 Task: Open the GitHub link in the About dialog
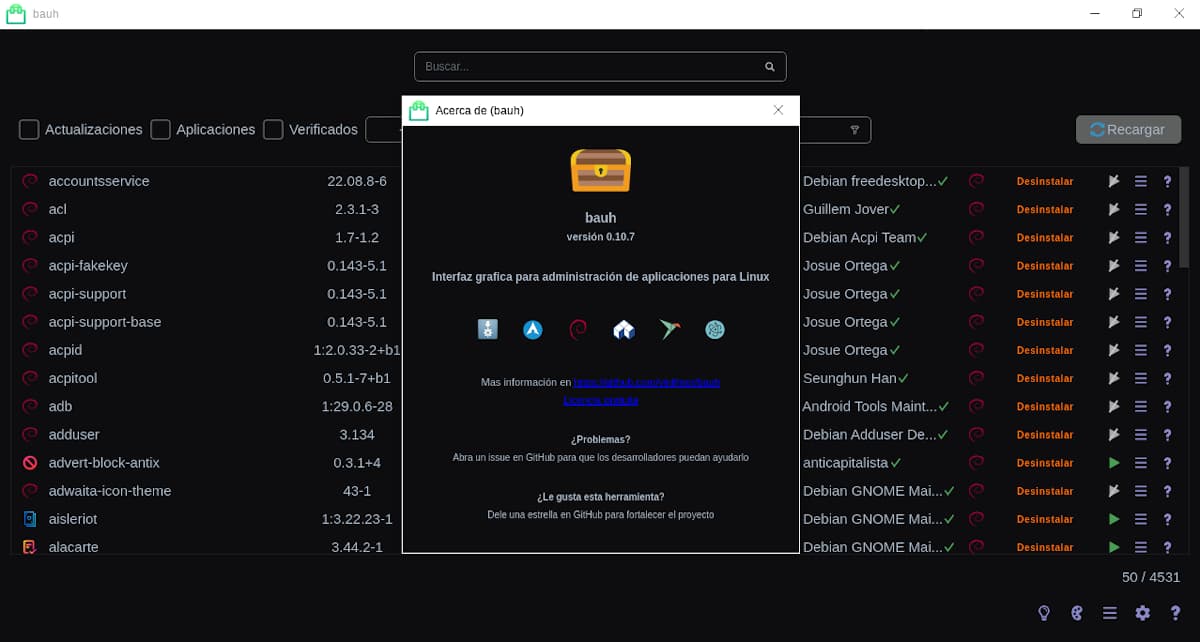647,382
